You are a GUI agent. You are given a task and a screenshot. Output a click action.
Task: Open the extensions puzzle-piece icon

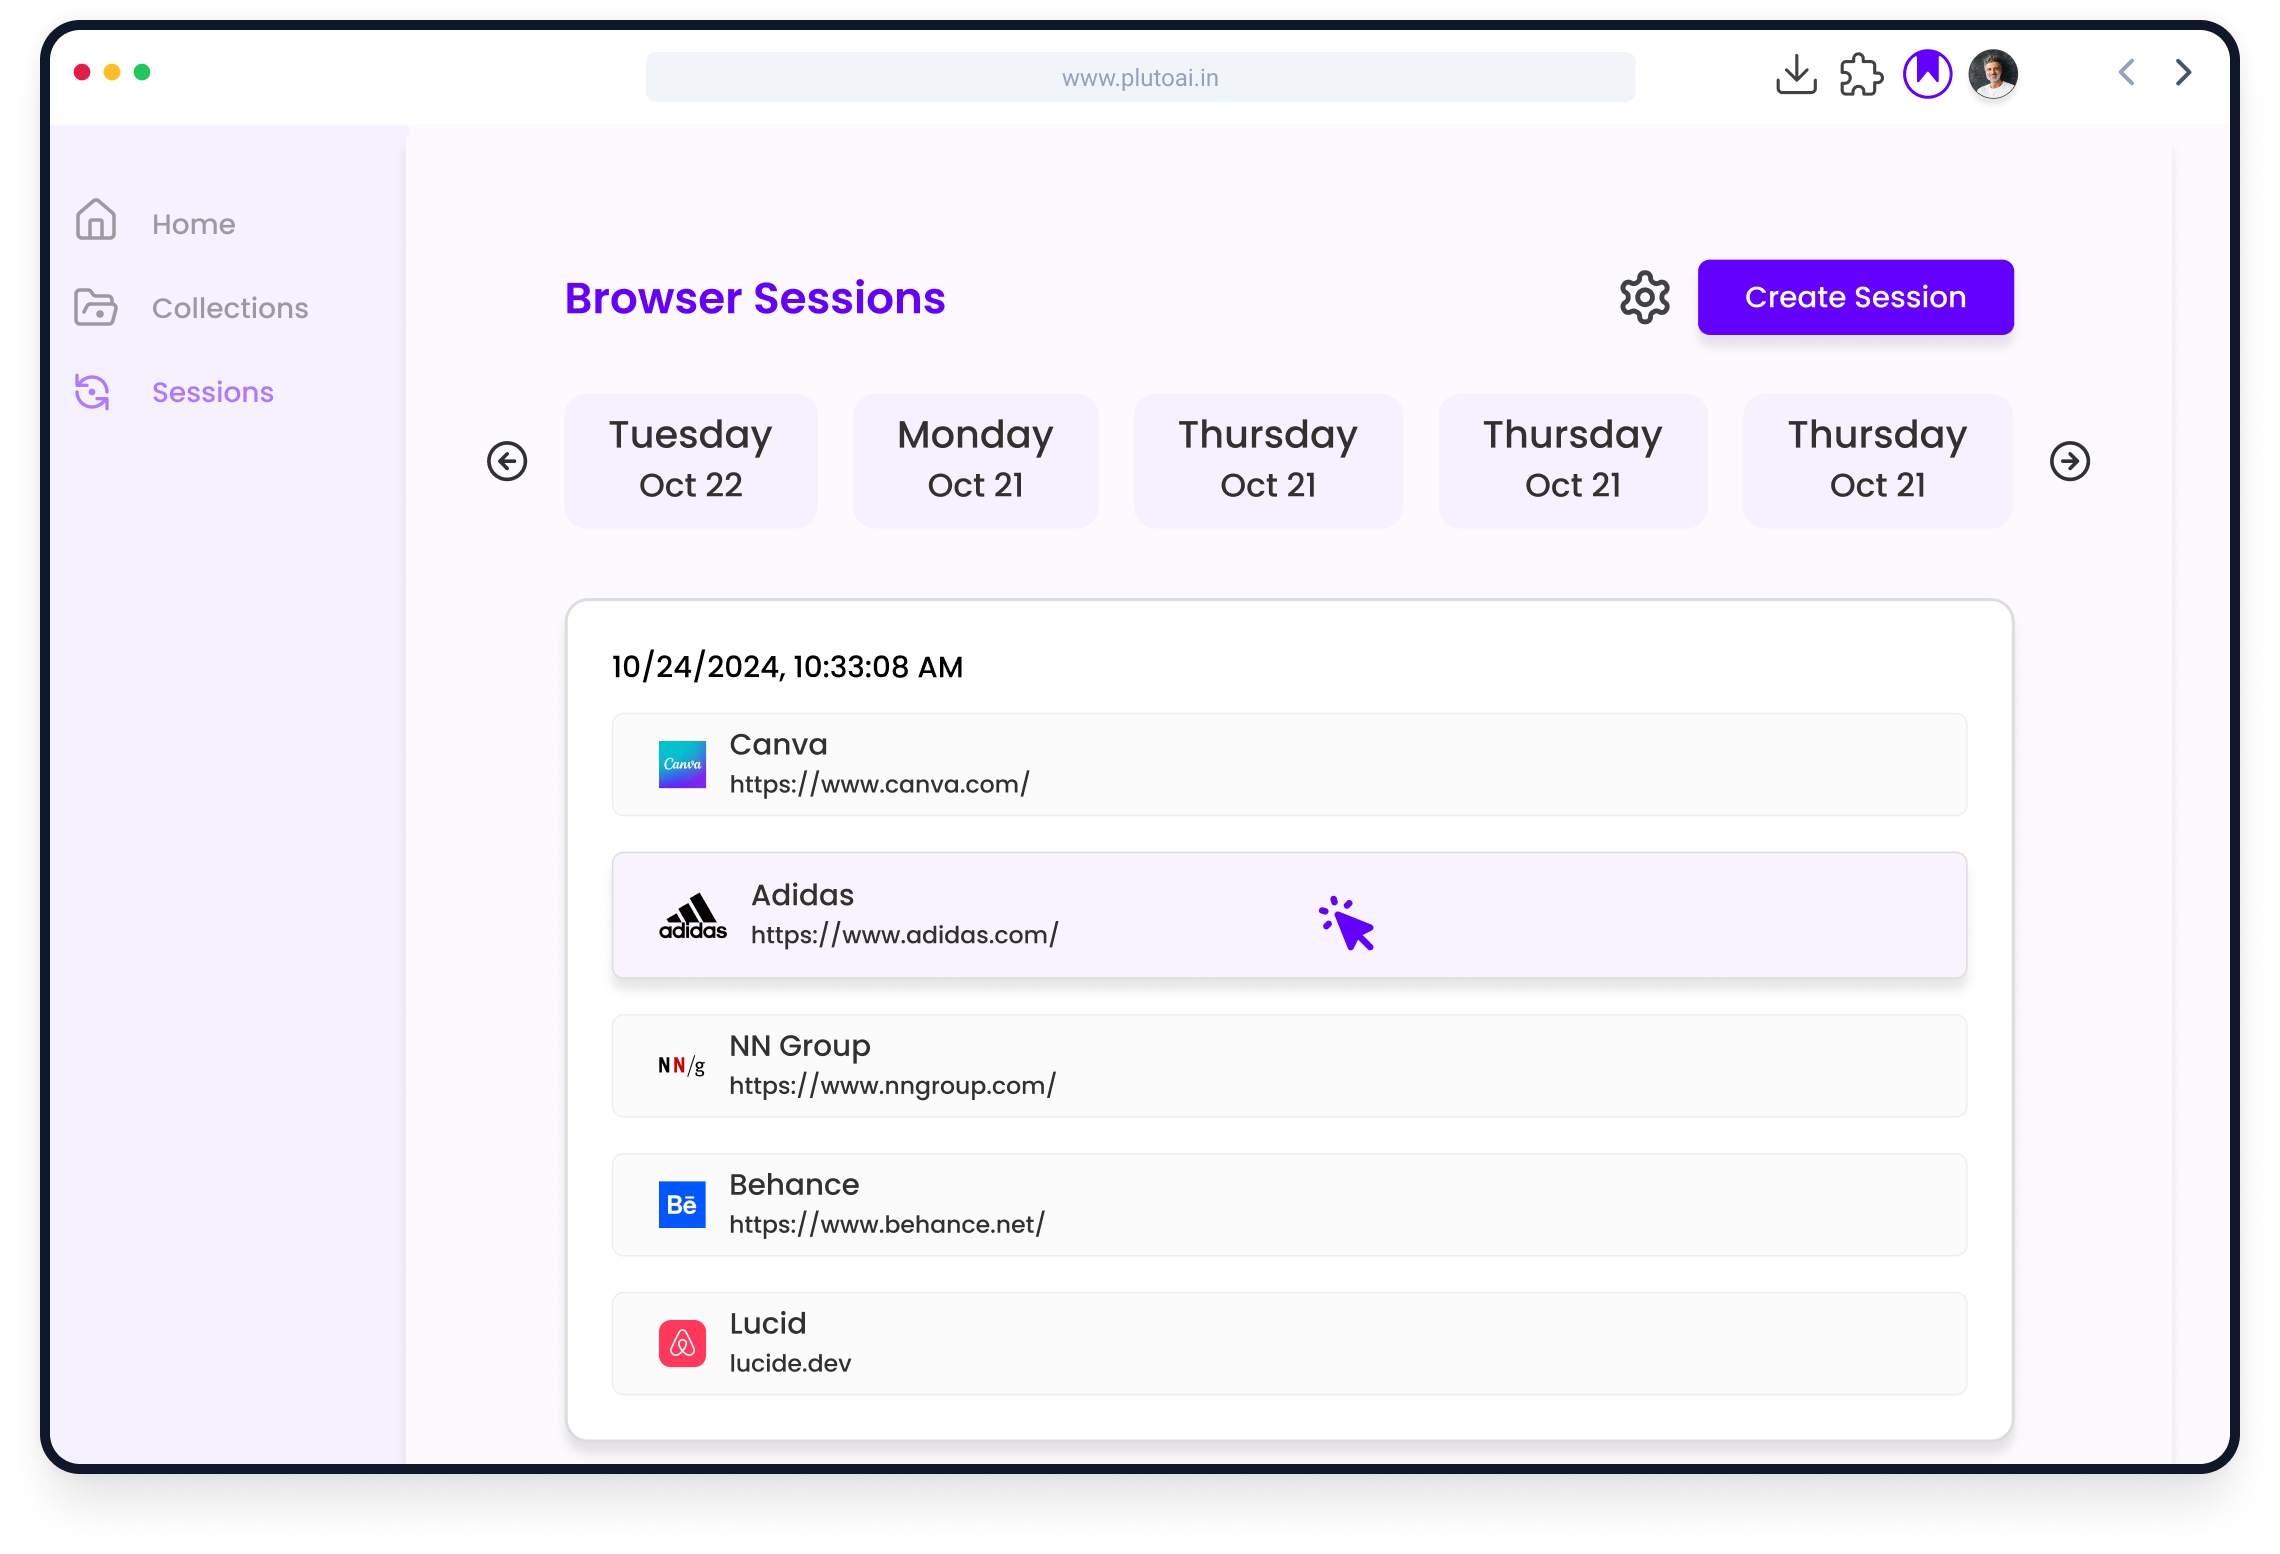pos(1860,75)
